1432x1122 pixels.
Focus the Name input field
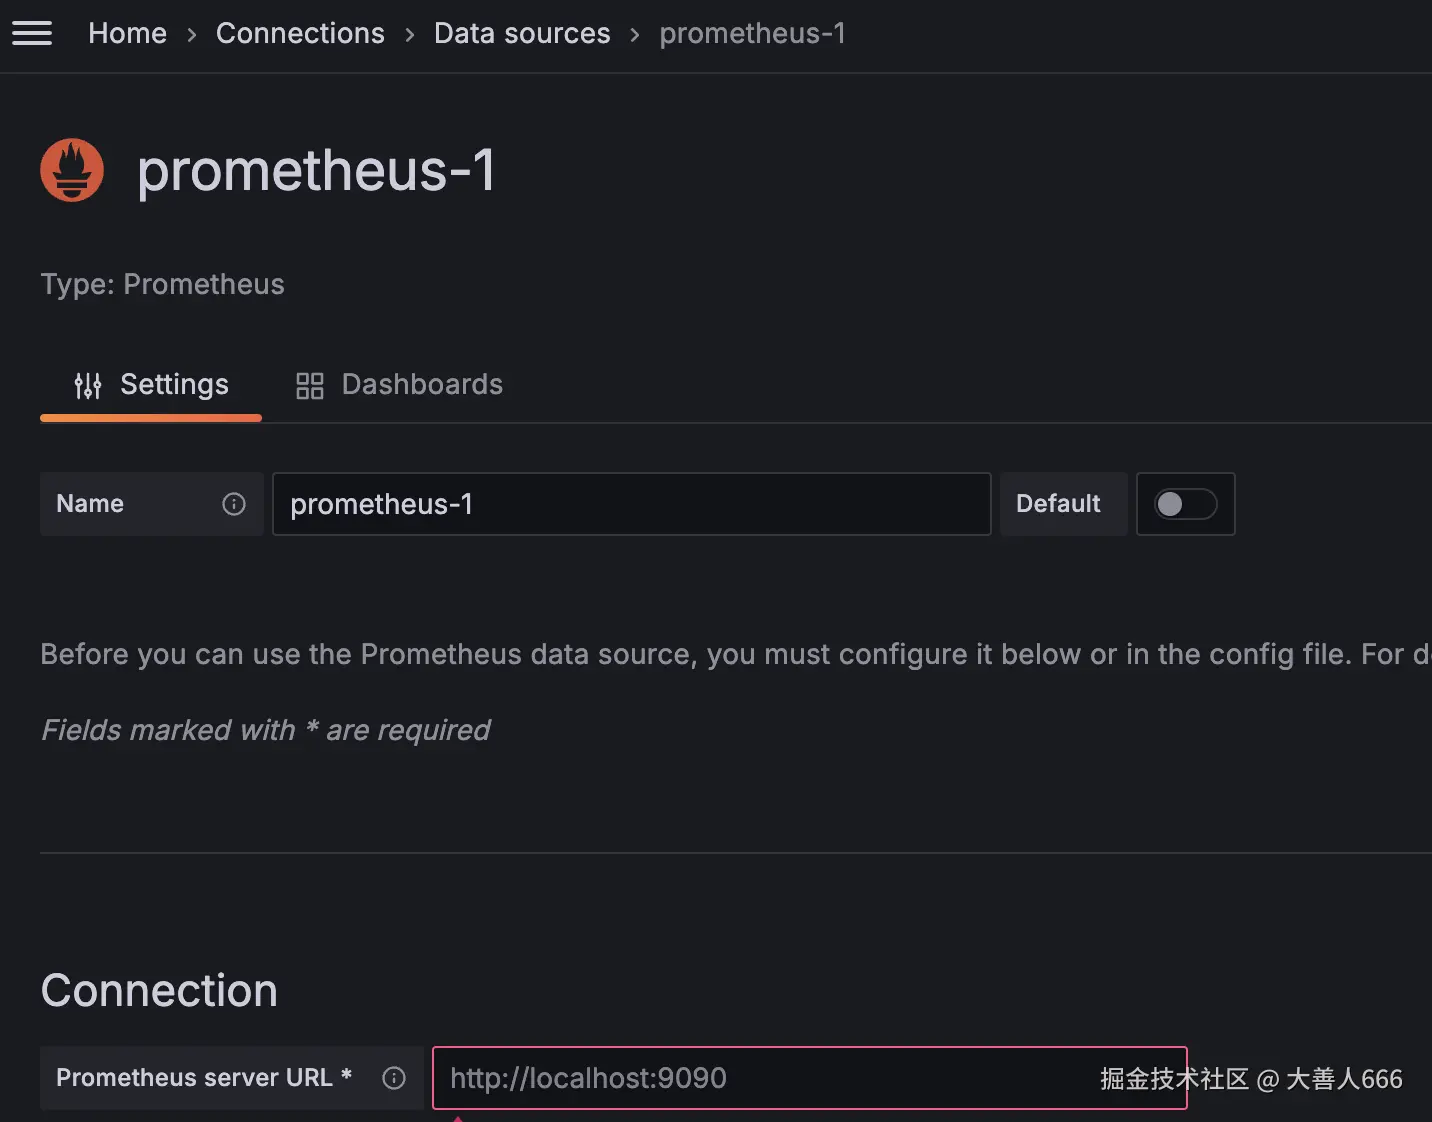coord(631,504)
